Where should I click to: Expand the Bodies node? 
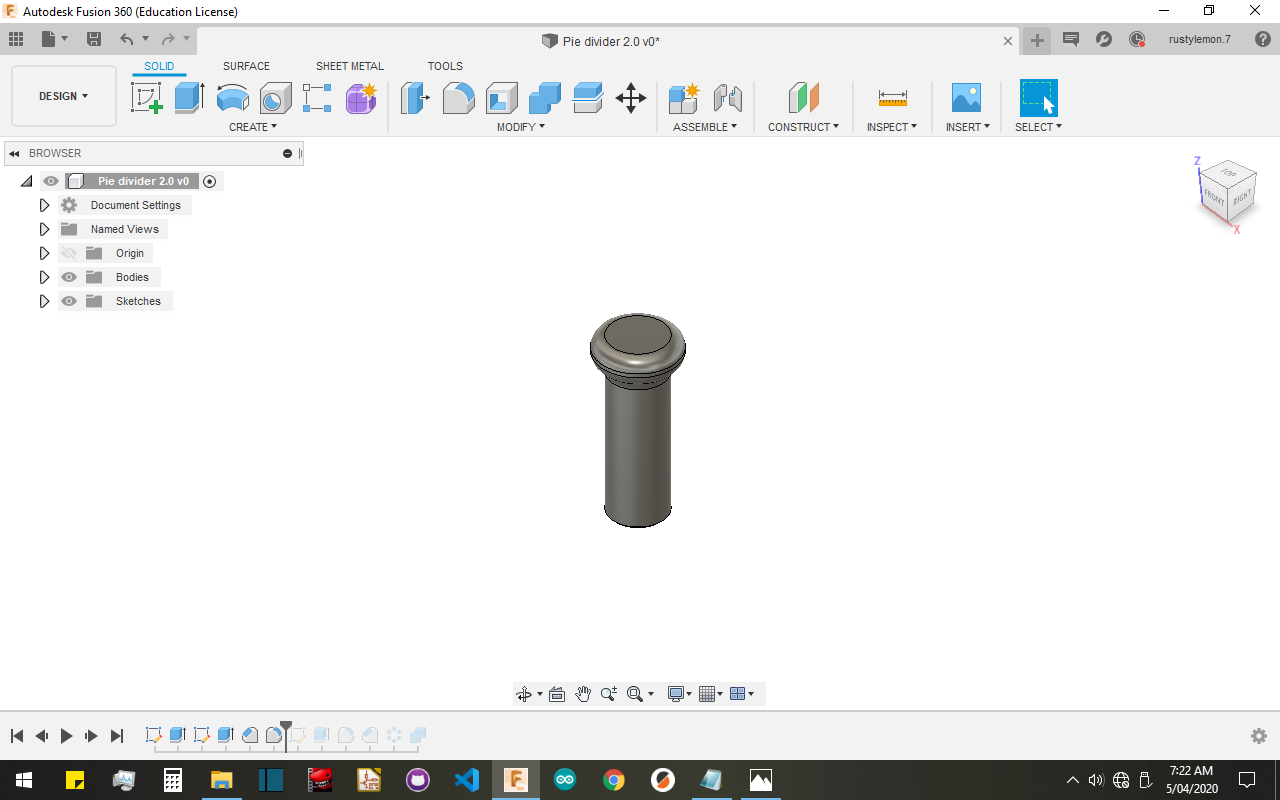coord(44,277)
